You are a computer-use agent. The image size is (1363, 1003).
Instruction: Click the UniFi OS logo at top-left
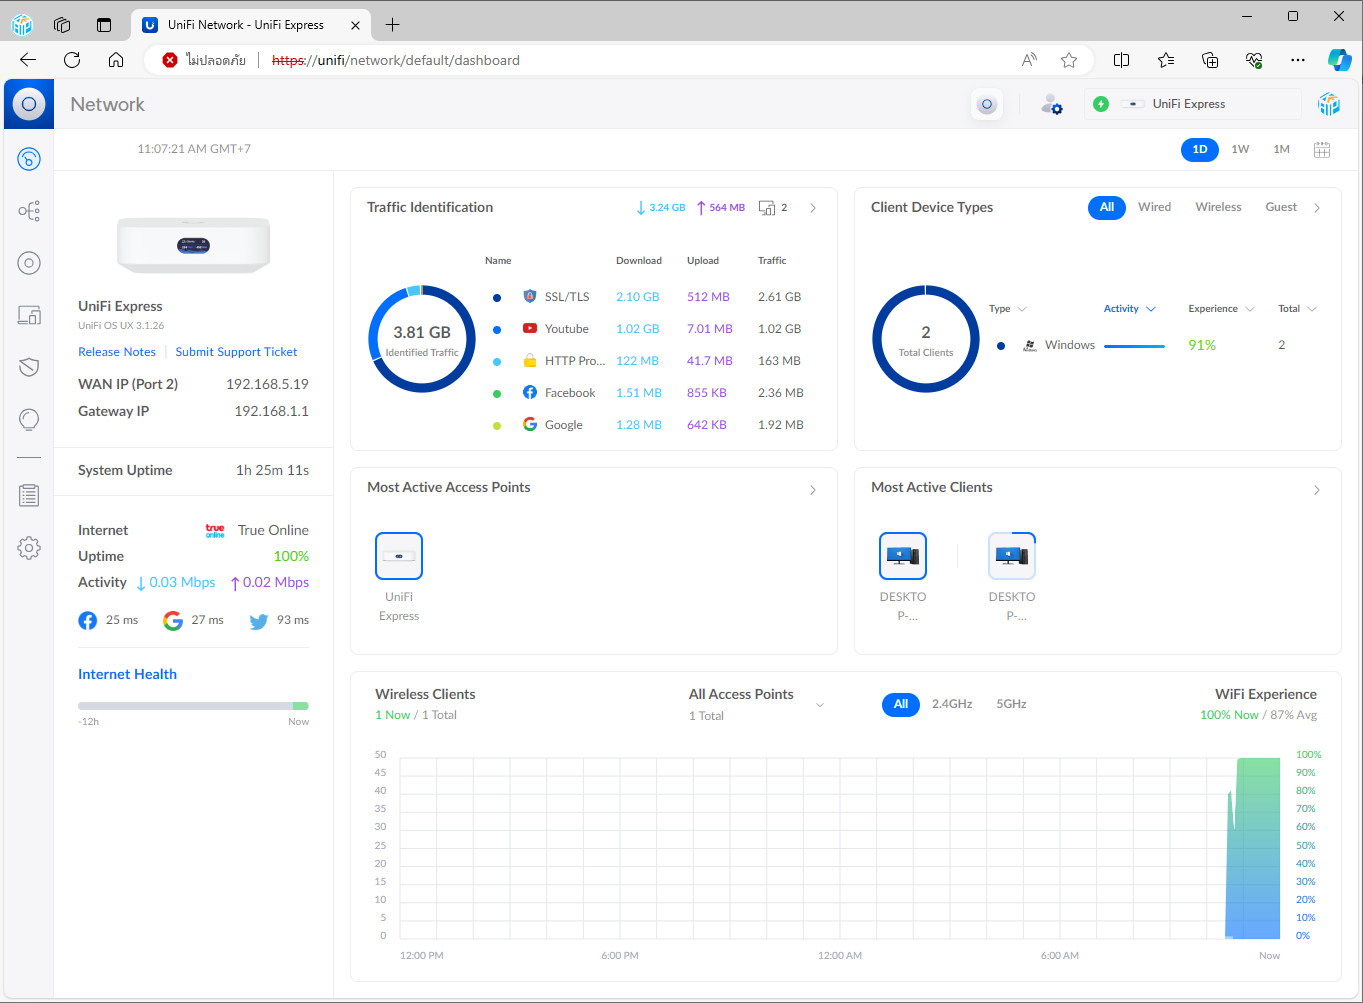[x=29, y=104]
